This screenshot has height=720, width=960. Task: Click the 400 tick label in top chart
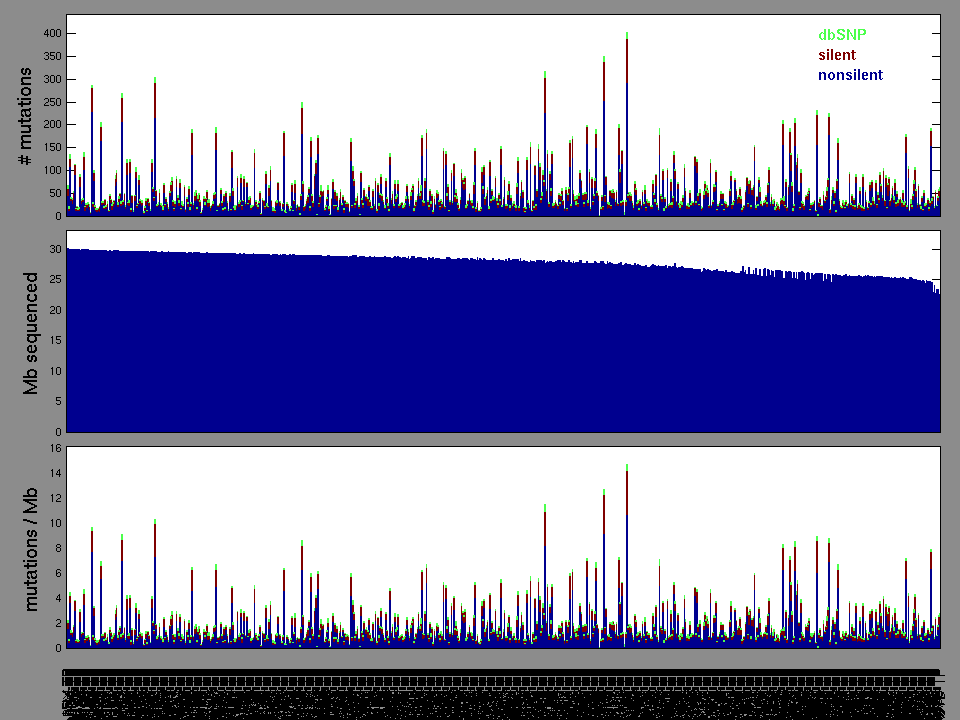pos(49,33)
